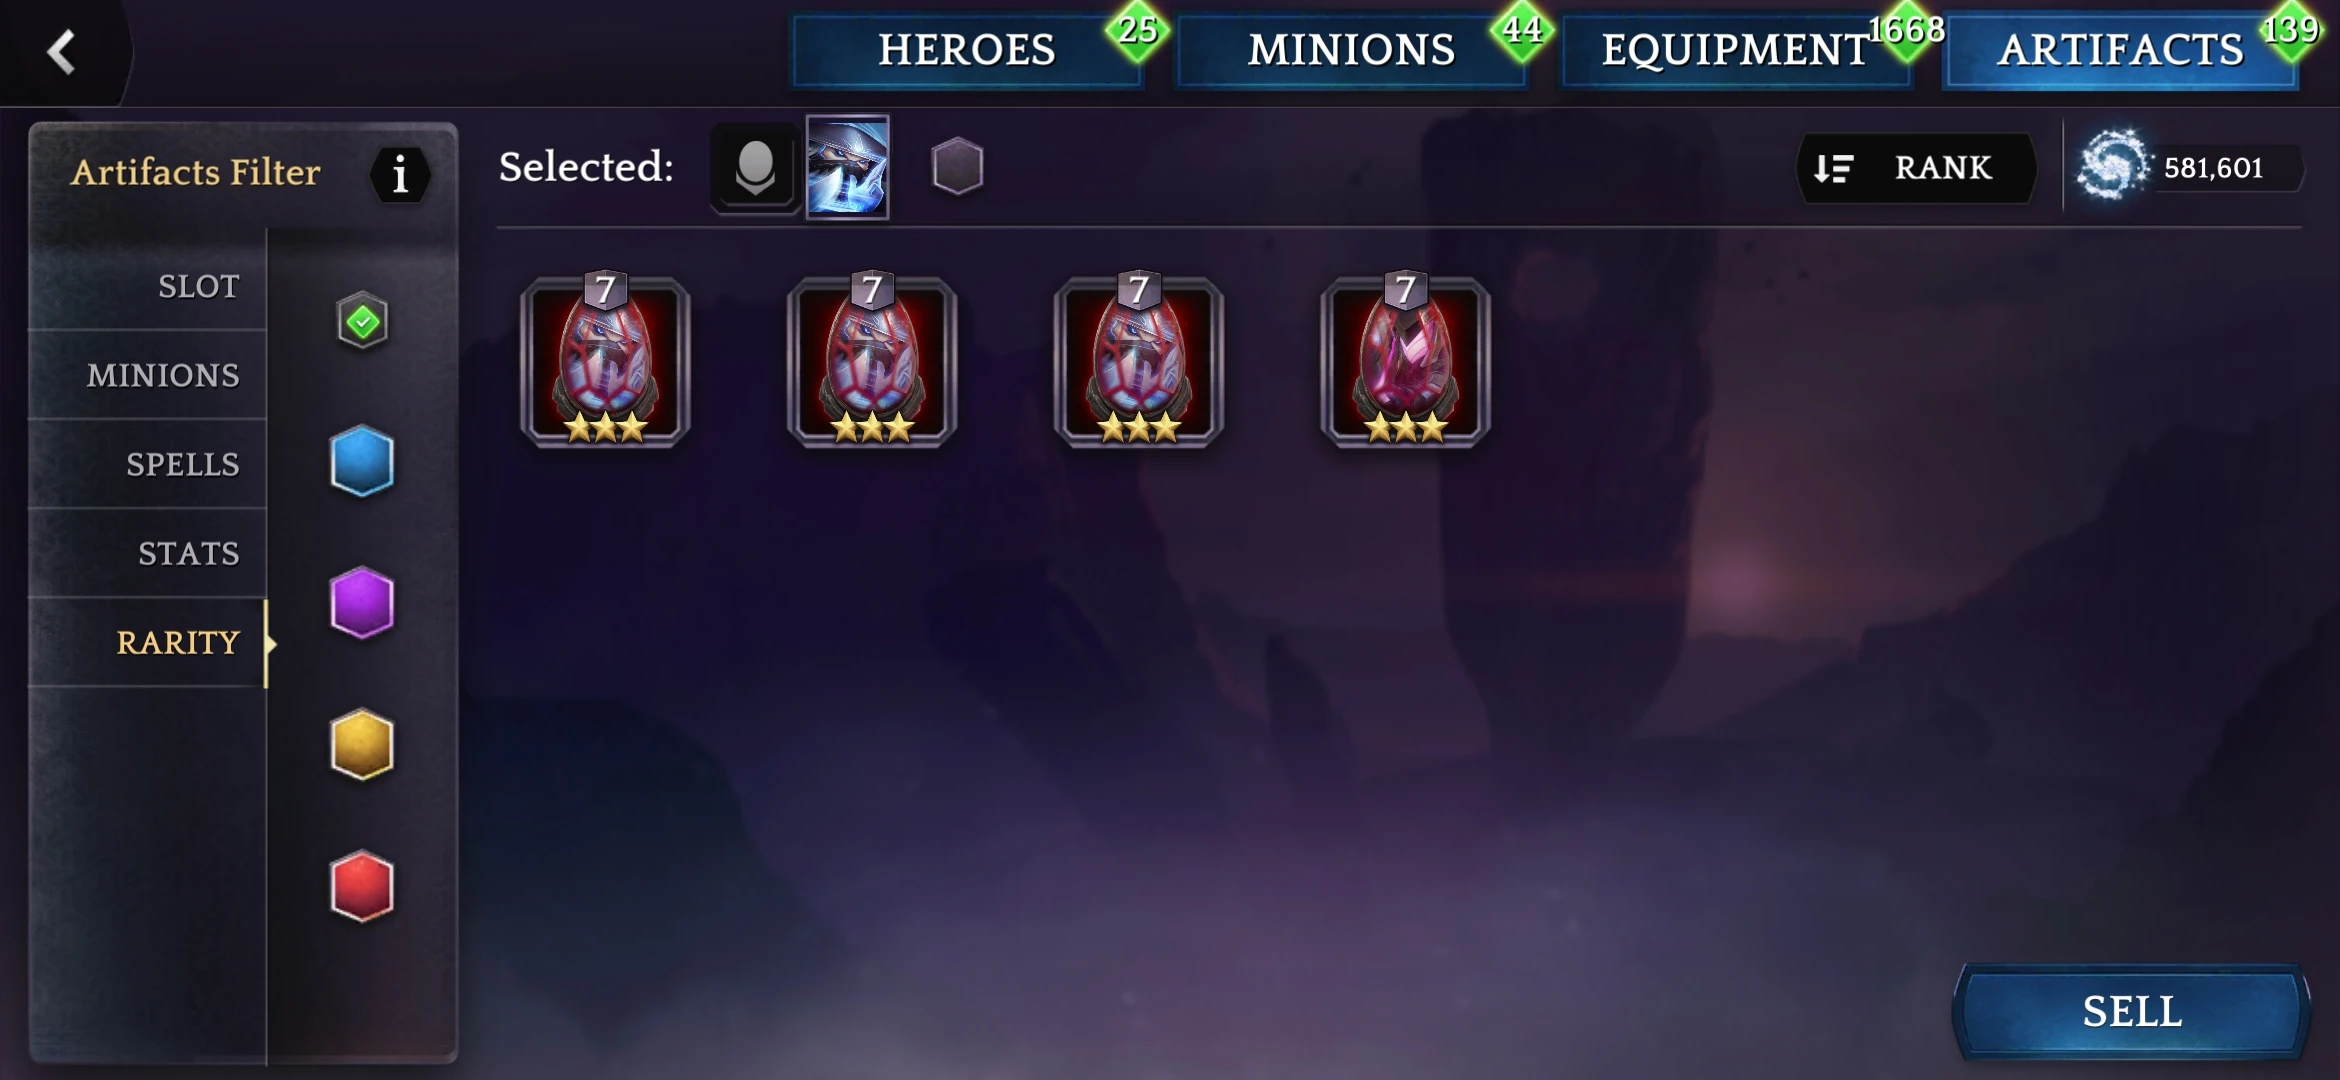Select the blue armored hero portrait
Screen dimensions: 2340x1080
[848, 167]
